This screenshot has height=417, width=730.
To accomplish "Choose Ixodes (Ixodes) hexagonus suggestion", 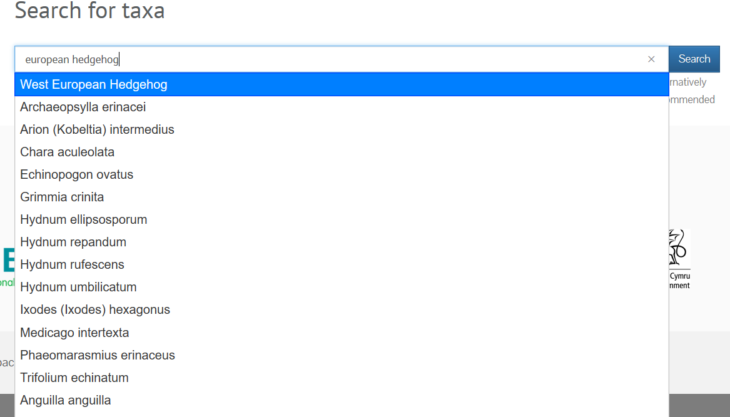I will 342,309.
